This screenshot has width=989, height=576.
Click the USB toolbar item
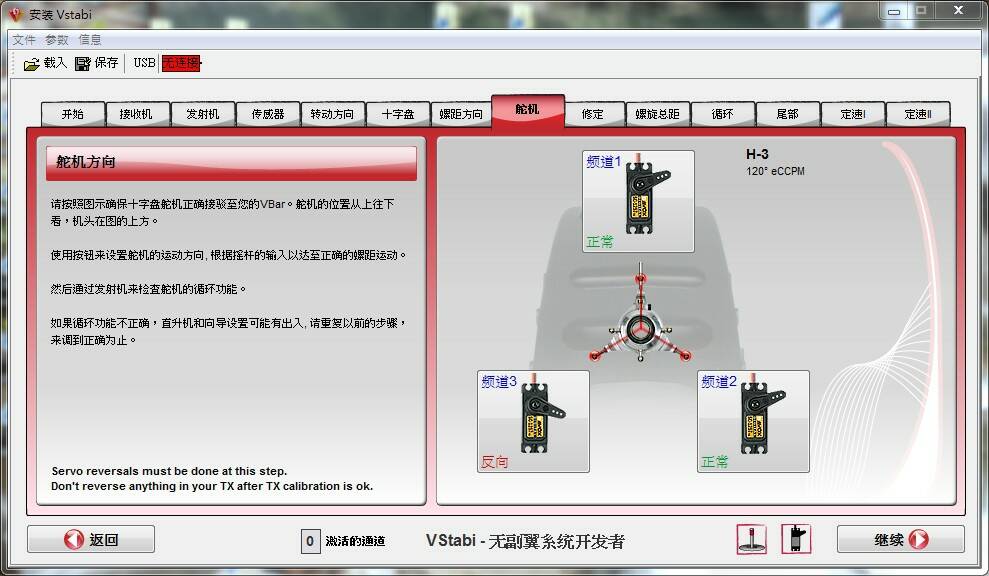[x=144, y=62]
